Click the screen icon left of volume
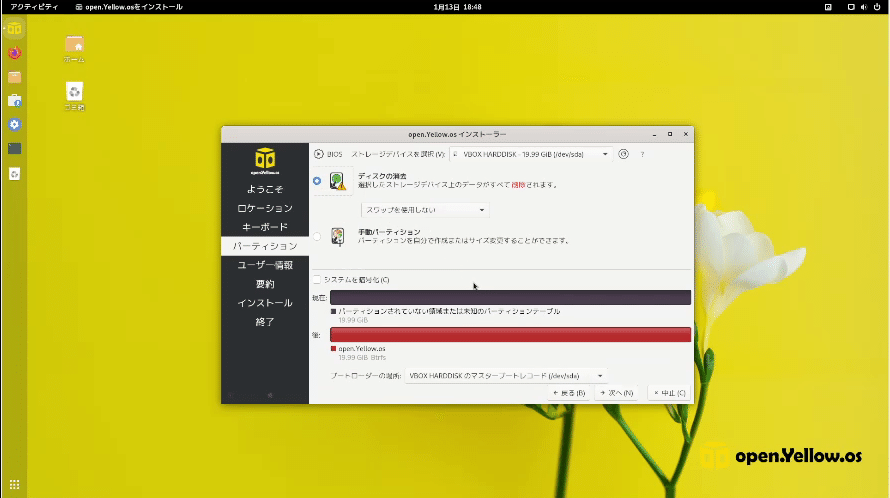The width and height of the screenshot is (890, 498). [851, 7]
